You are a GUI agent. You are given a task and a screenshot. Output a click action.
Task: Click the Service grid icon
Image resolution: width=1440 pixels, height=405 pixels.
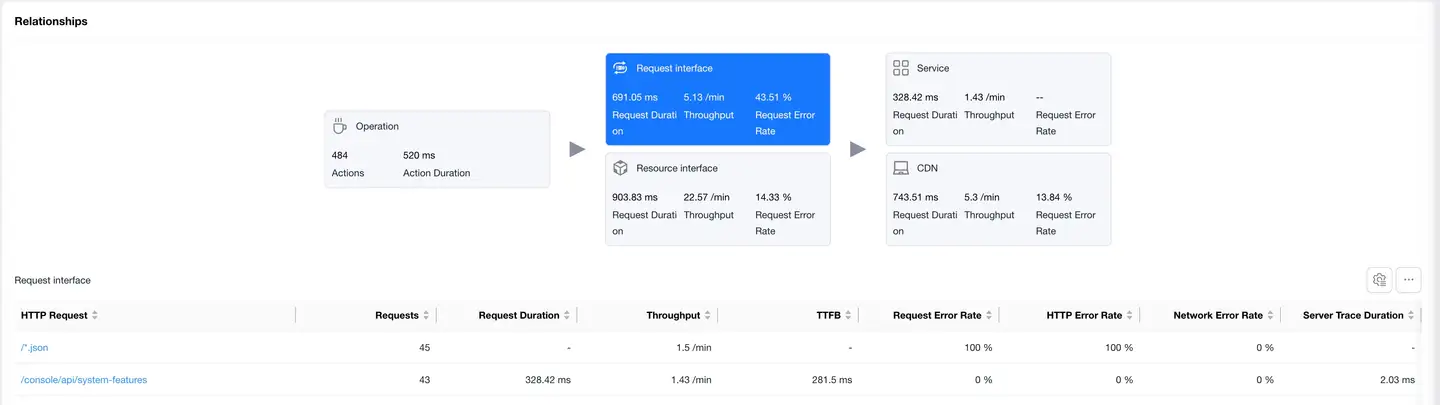[900, 68]
